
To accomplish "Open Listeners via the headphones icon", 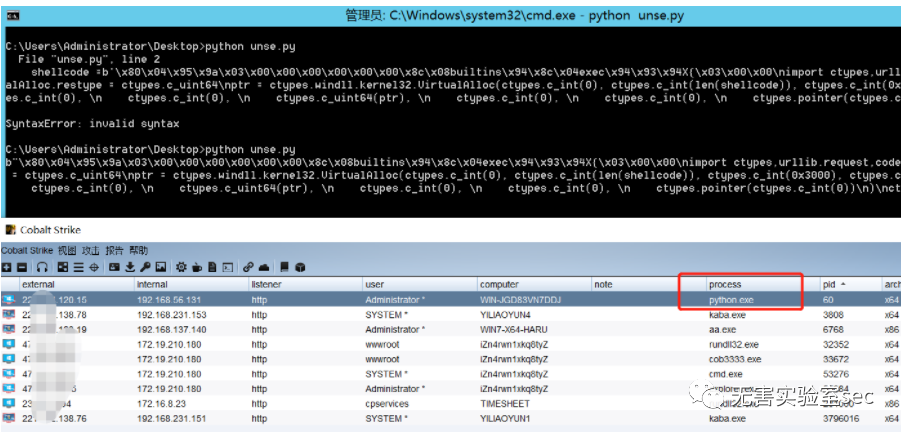I will [42, 267].
